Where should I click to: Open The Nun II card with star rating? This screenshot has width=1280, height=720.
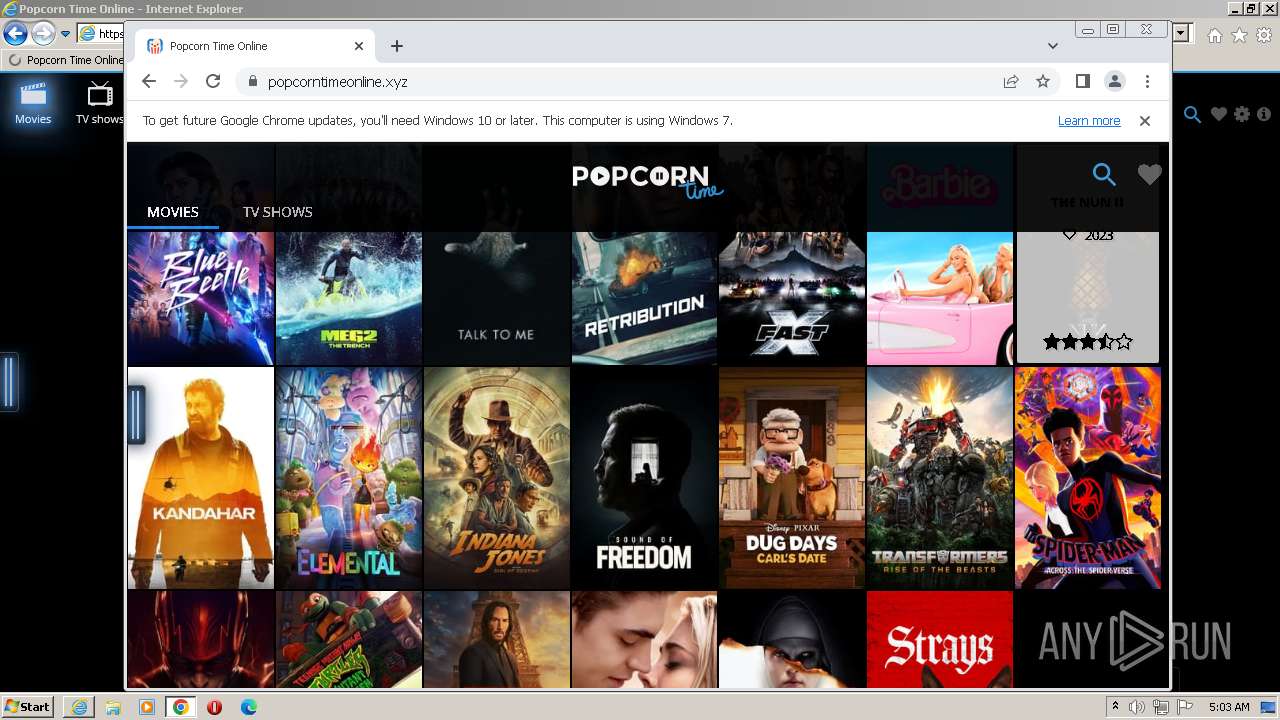pyautogui.click(x=1088, y=298)
